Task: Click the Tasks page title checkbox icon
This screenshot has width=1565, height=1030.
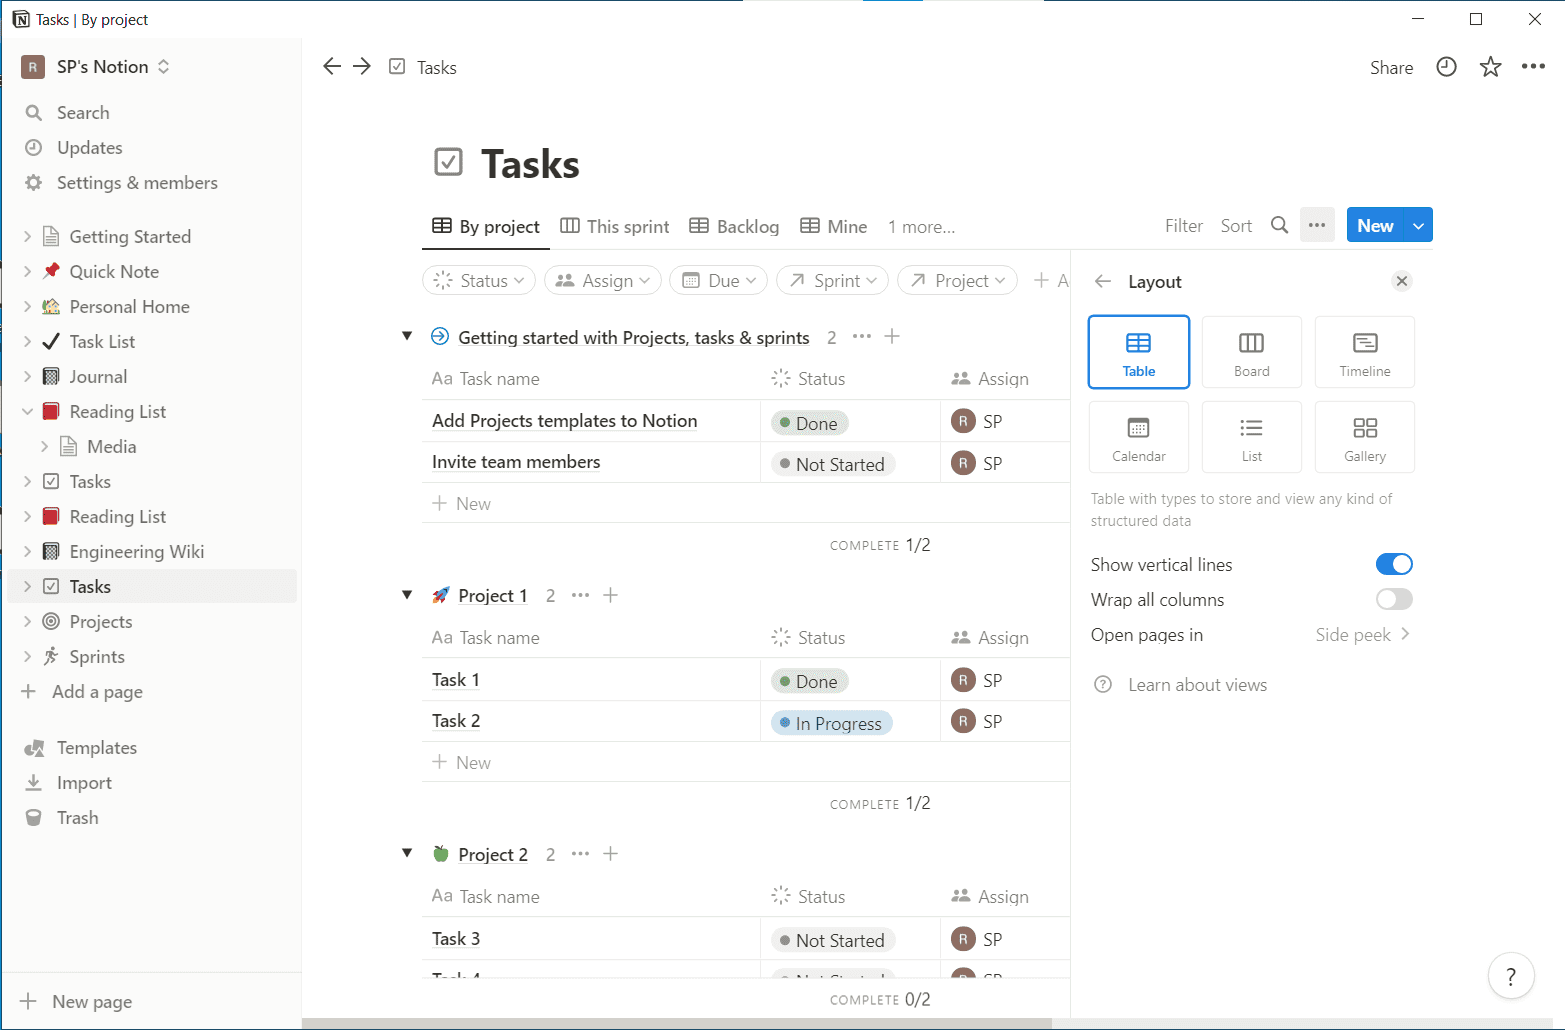Action: coord(448,162)
